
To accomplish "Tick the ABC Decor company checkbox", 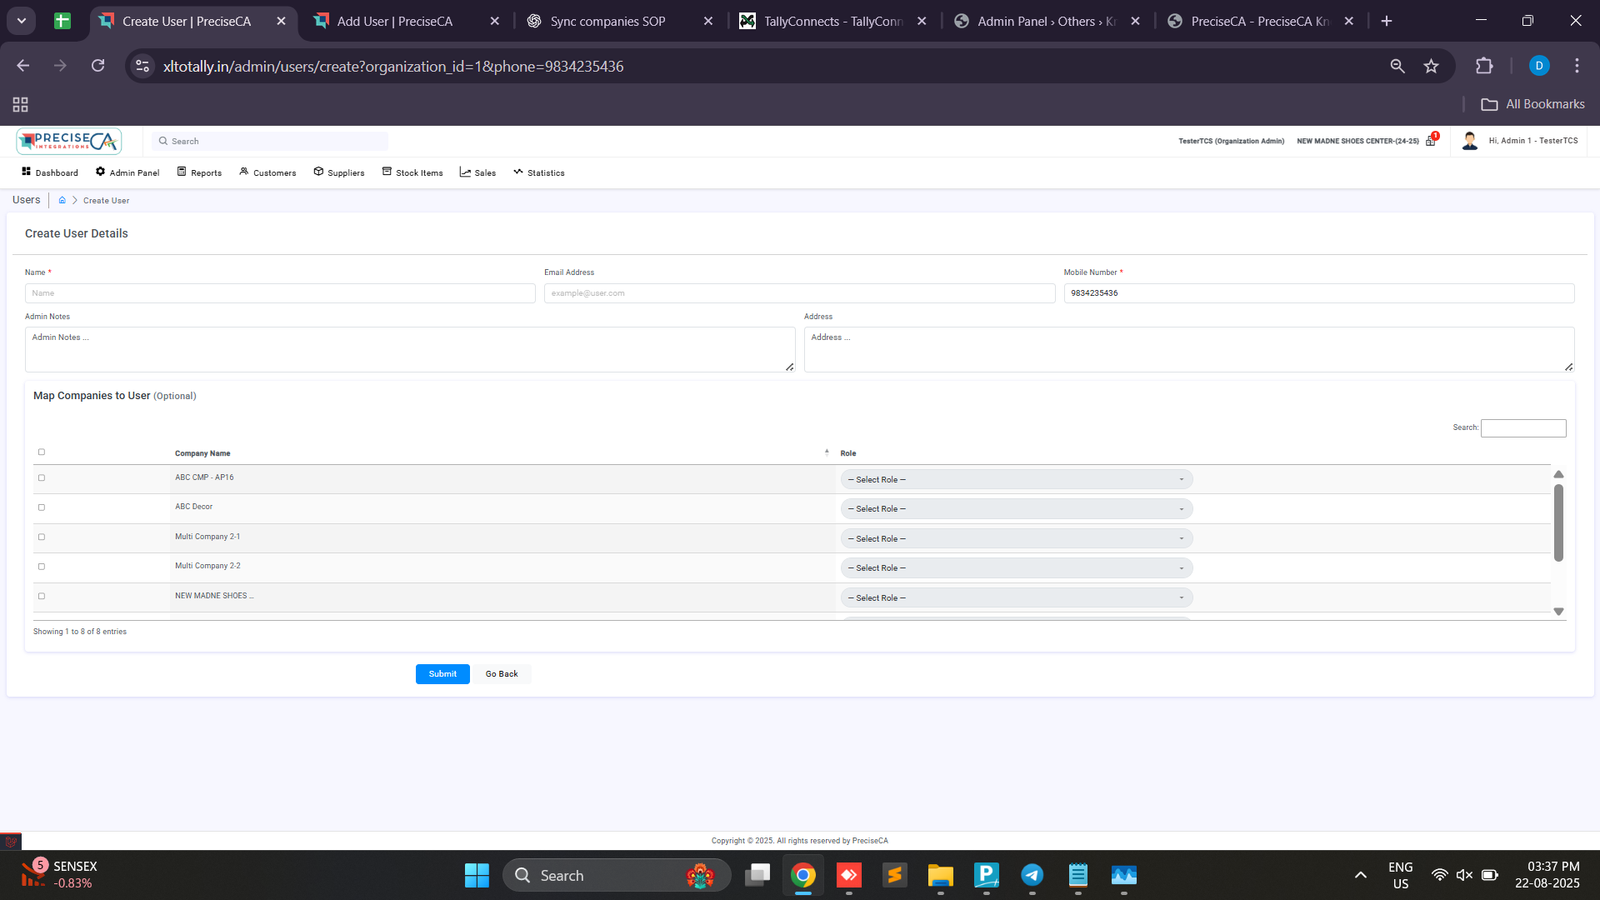I will pyautogui.click(x=41, y=507).
